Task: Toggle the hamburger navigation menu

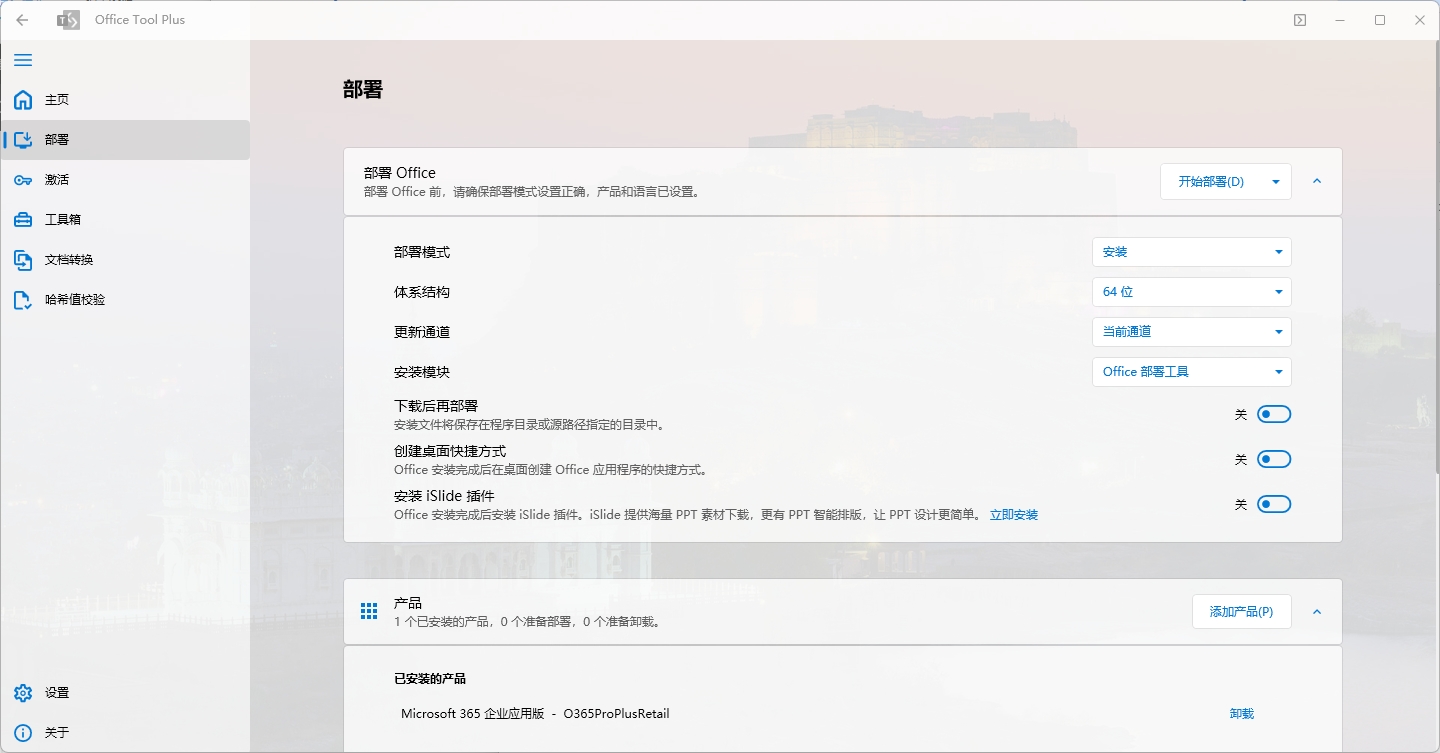Action: coord(23,60)
